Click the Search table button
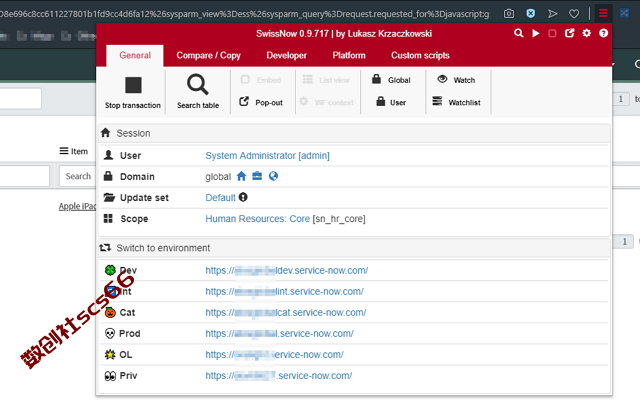Viewport: 640px width, 400px height. (x=198, y=93)
